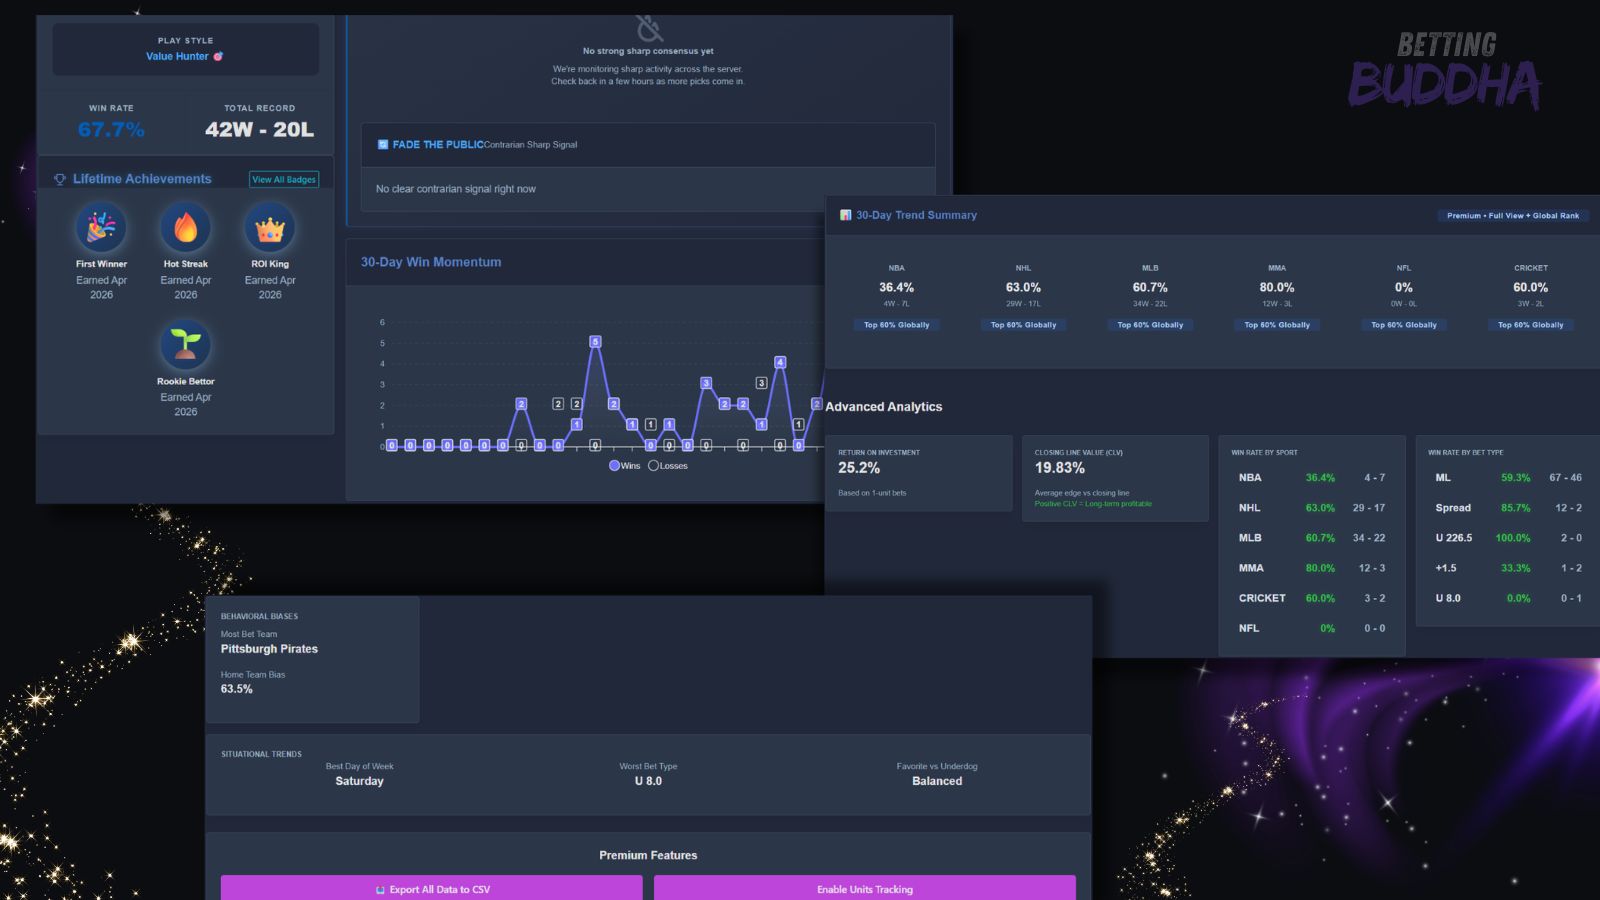Select the MMA Top 60% Globally badge
The height and width of the screenshot is (900, 1600).
point(1277,325)
